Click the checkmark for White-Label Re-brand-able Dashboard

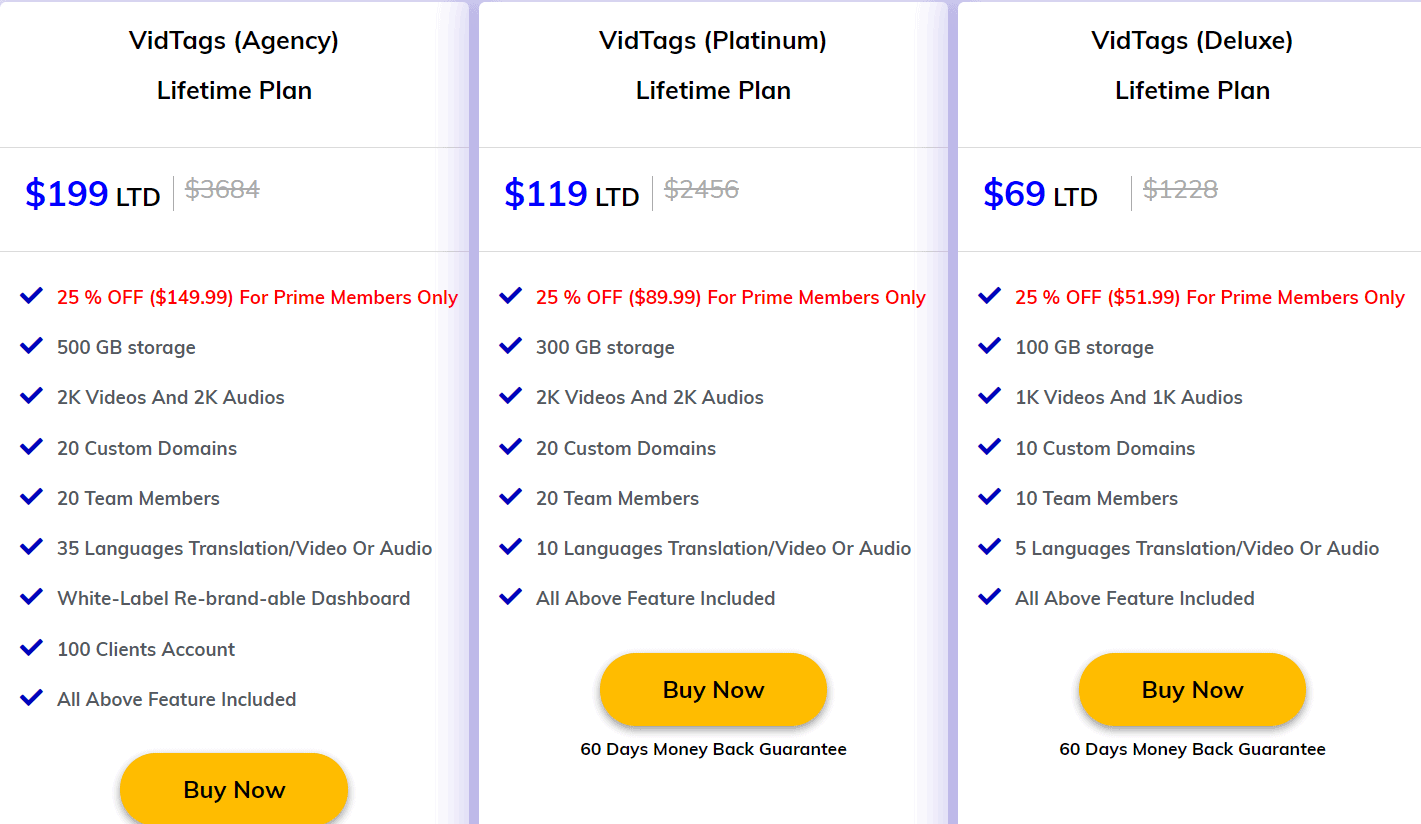click(x=31, y=597)
